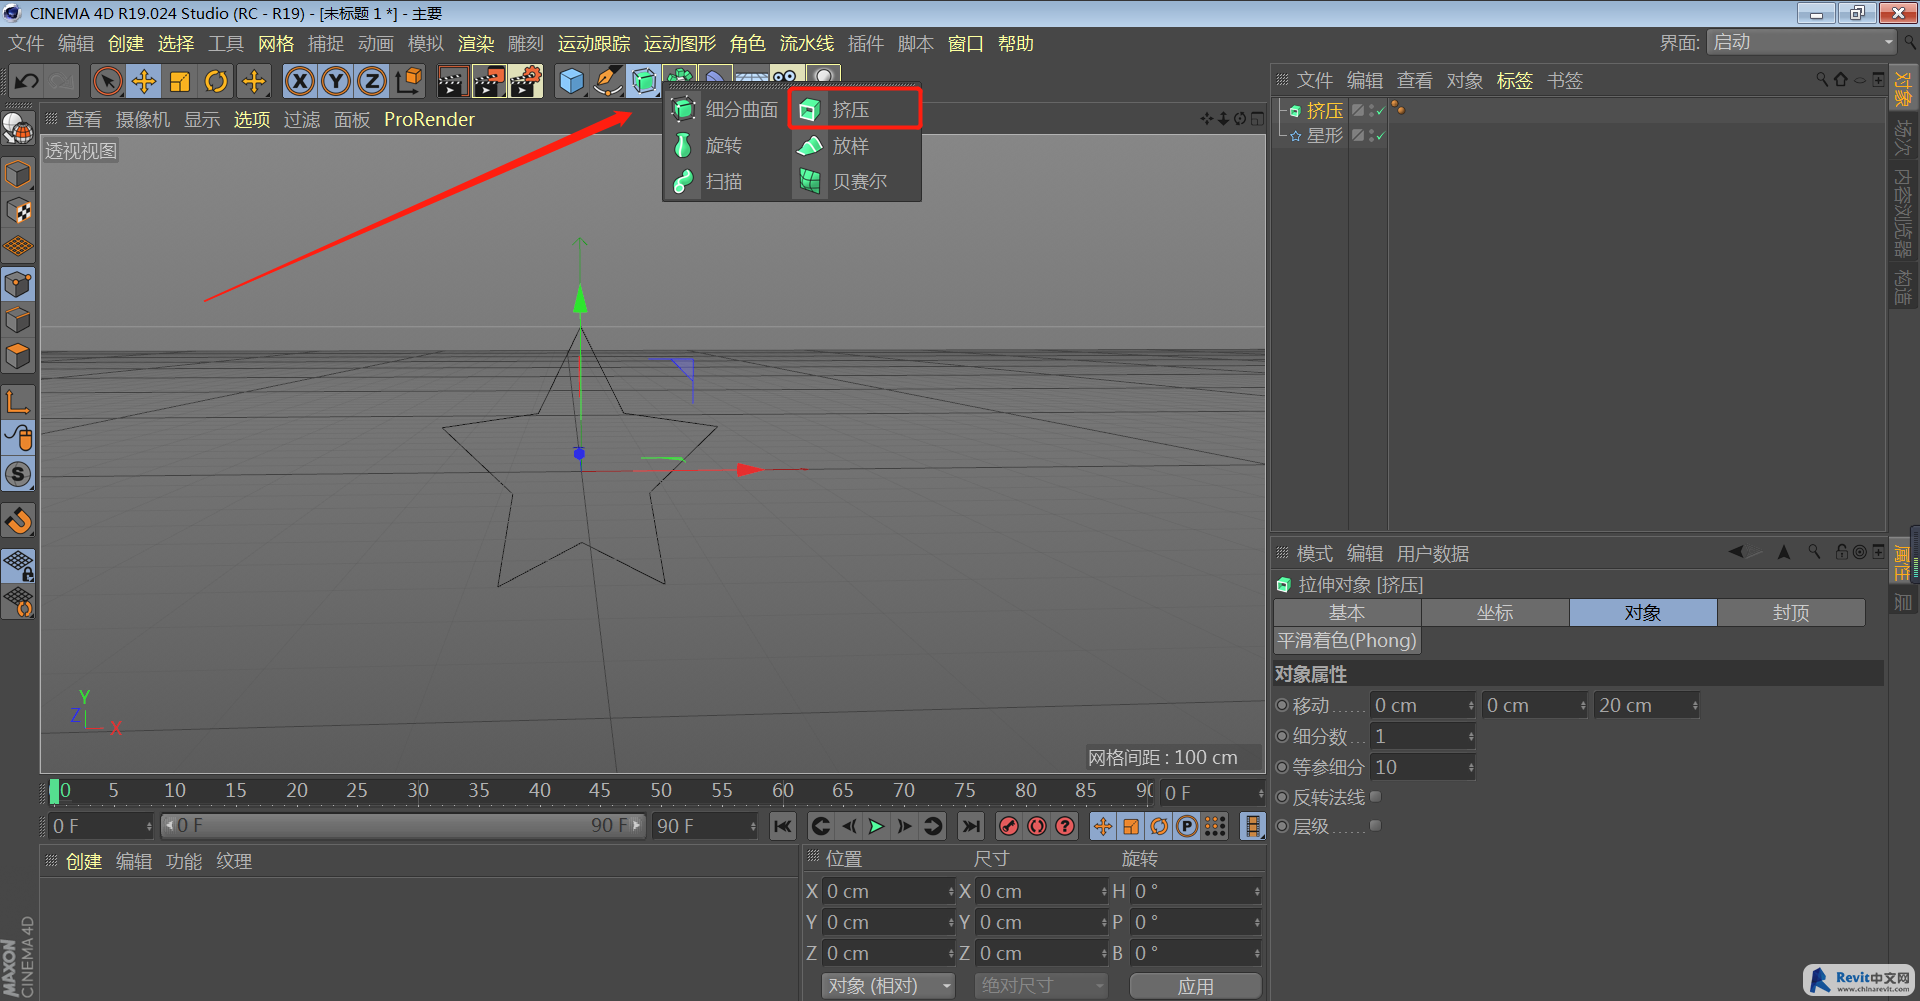Activate the Scale tool in top toolbar
Image resolution: width=1920 pixels, height=1001 pixels.
coord(180,81)
